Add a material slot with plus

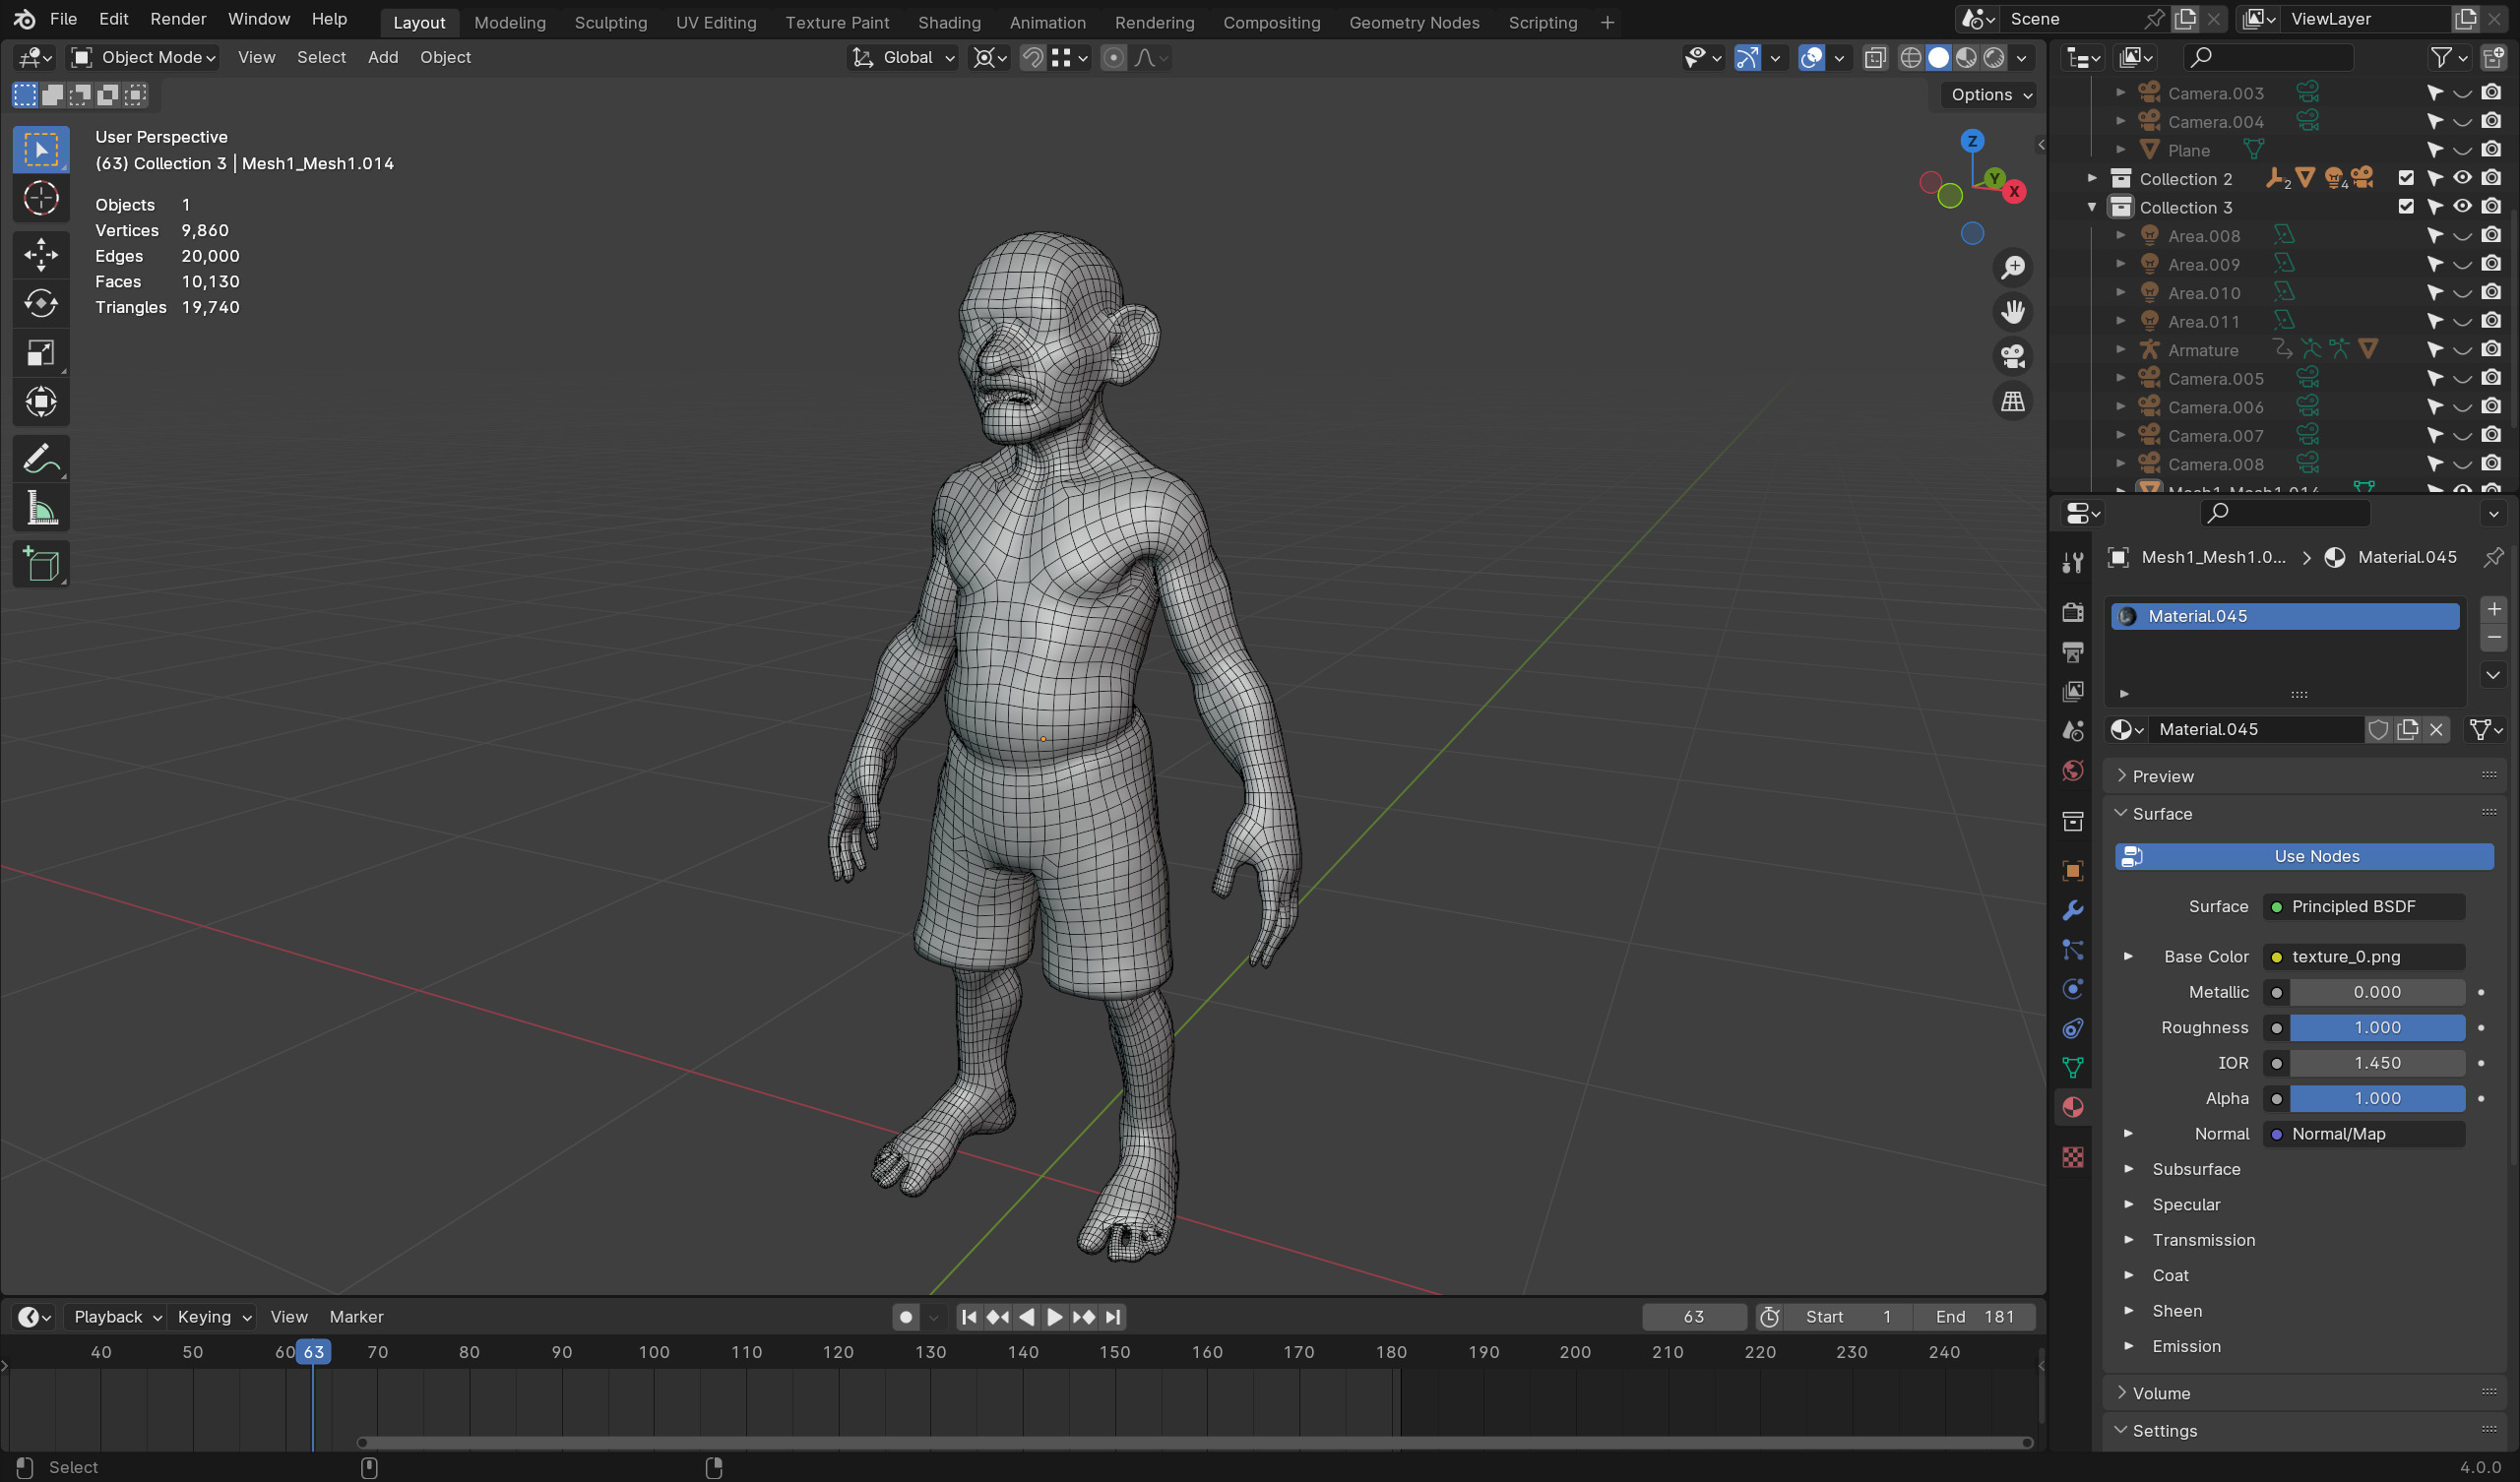(2494, 609)
